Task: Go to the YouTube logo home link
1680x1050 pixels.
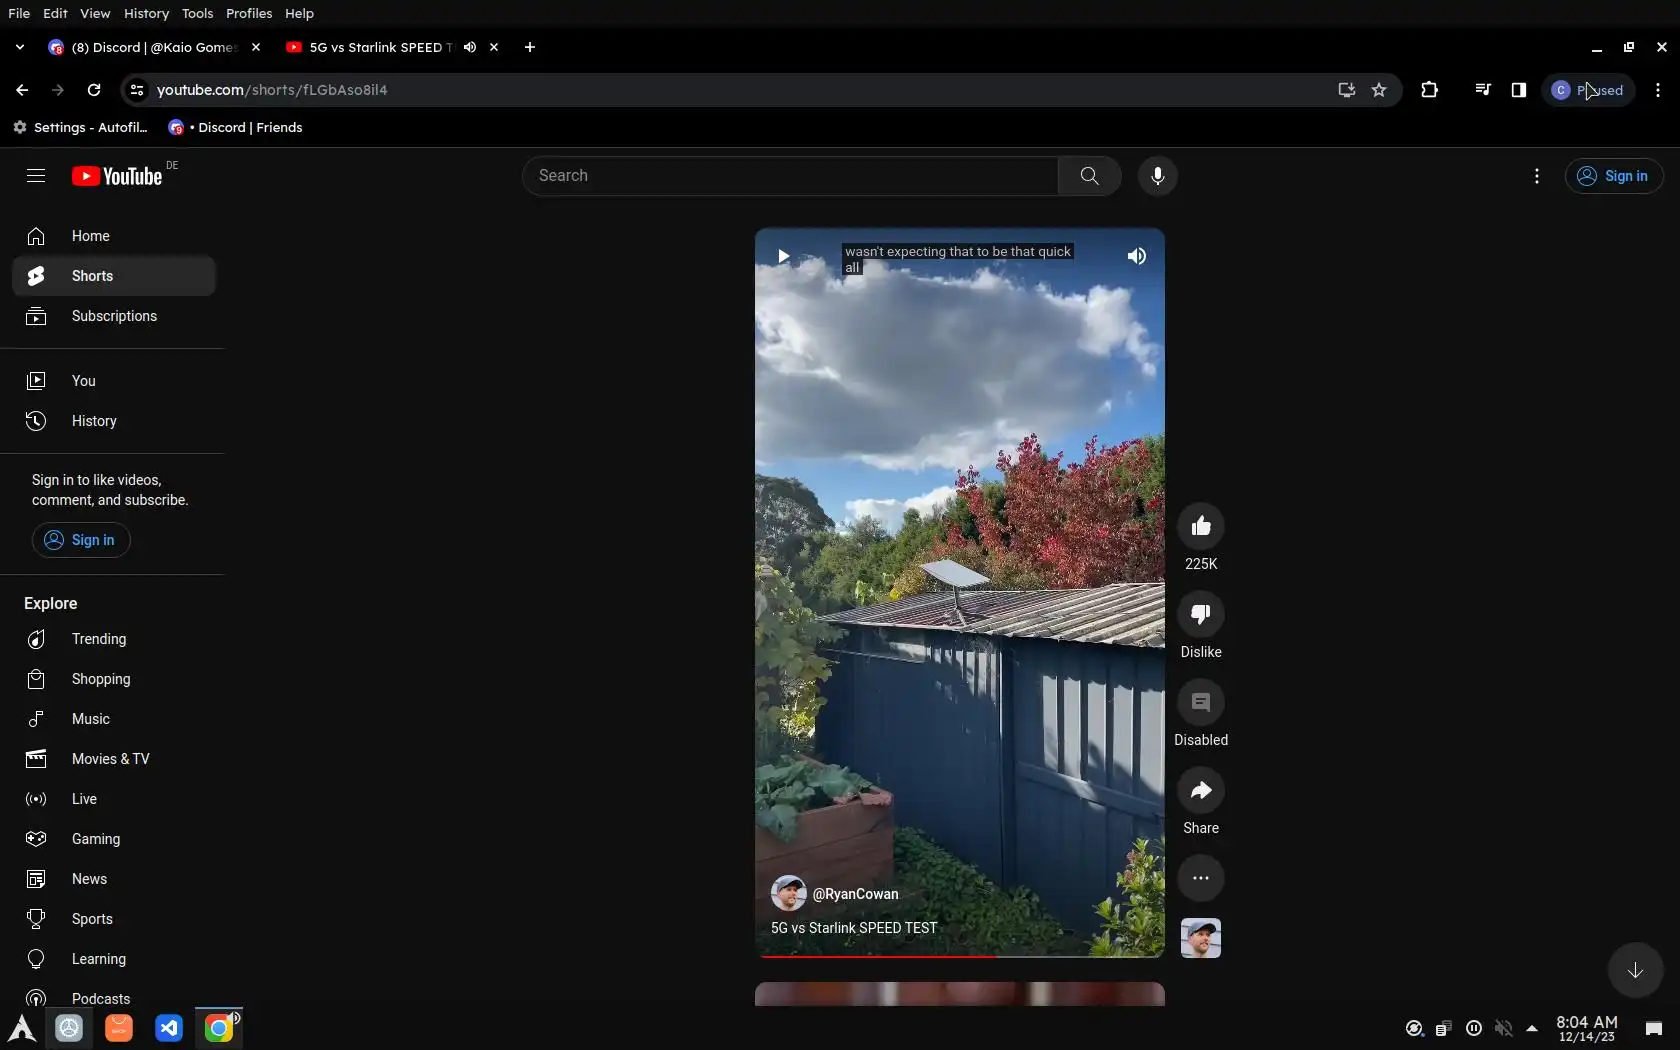Action: (117, 176)
